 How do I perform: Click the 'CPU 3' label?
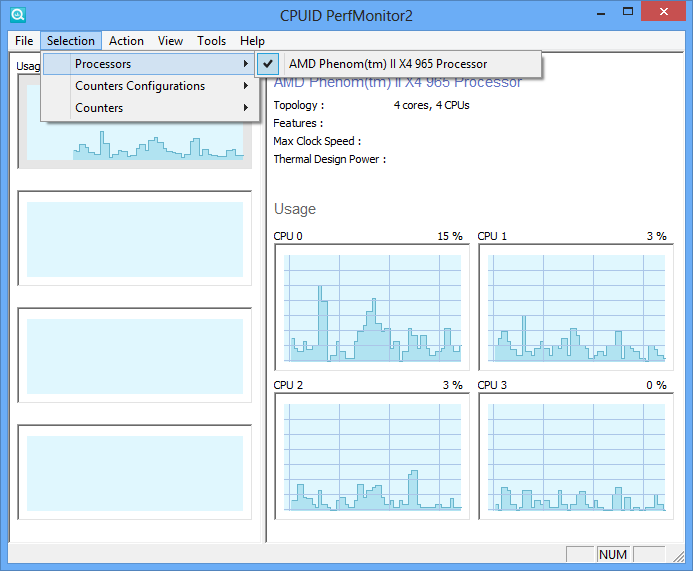click(492, 385)
